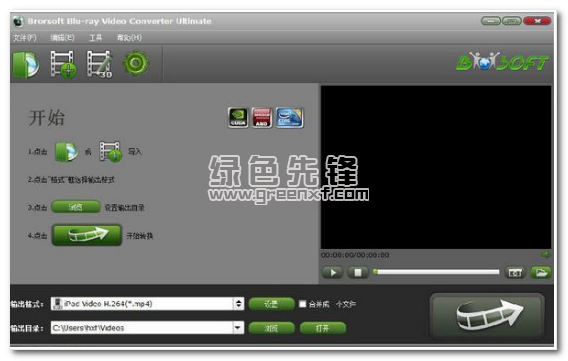Click the disc icon in step 1
This screenshot has width=568, height=361.
tap(66, 151)
